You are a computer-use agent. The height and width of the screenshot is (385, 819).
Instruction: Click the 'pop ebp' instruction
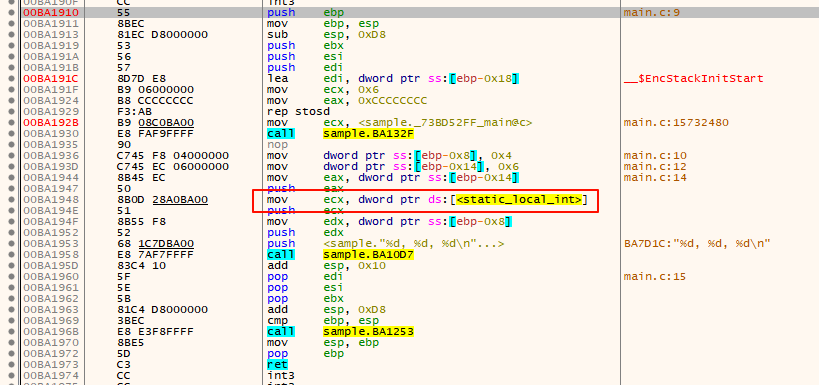[306, 353]
